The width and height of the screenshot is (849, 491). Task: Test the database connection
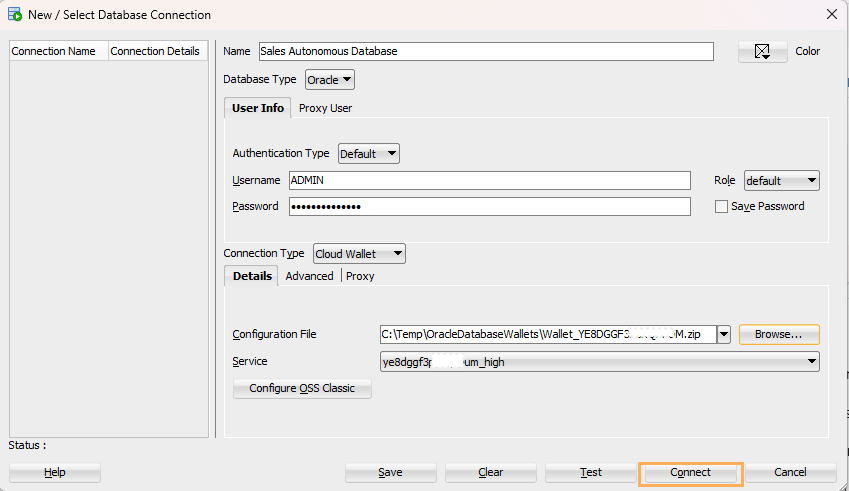pos(590,472)
